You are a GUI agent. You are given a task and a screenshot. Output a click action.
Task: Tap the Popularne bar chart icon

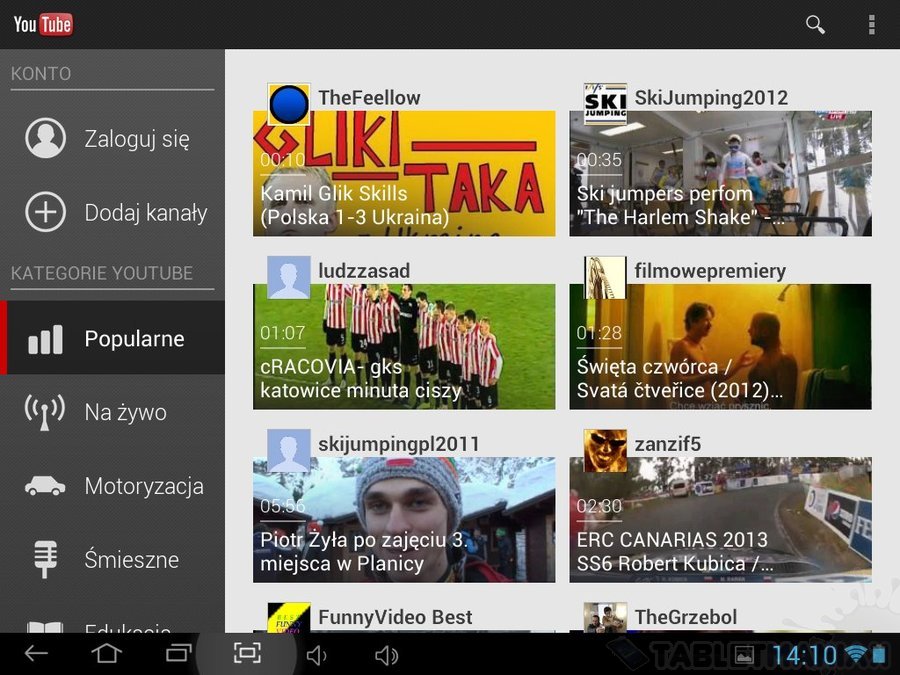(x=45, y=339)
